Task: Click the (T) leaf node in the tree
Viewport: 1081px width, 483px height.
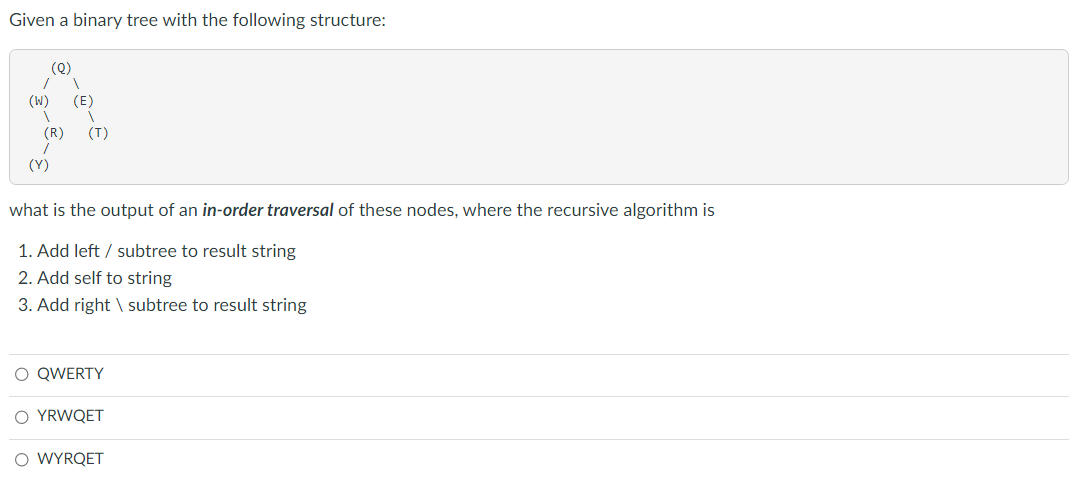Action: 99,133
